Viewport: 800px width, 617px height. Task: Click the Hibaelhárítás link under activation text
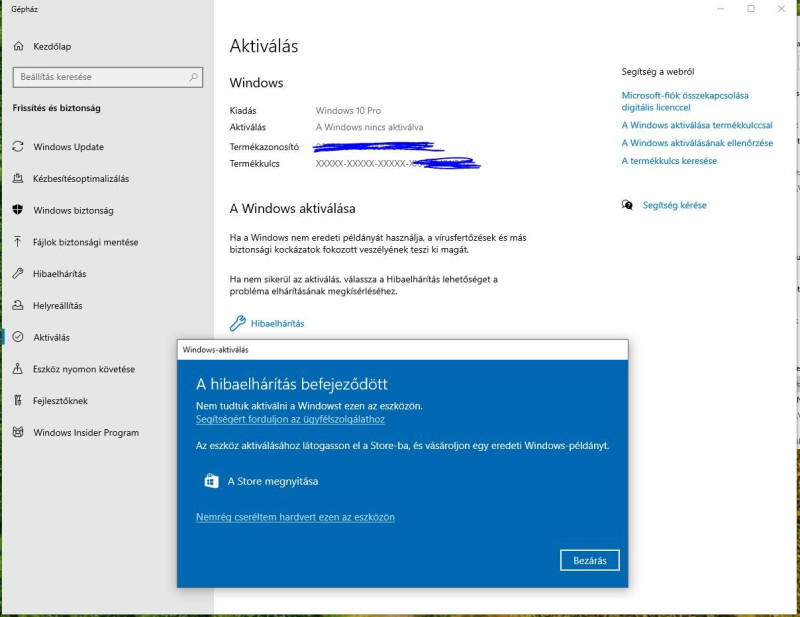278,324
